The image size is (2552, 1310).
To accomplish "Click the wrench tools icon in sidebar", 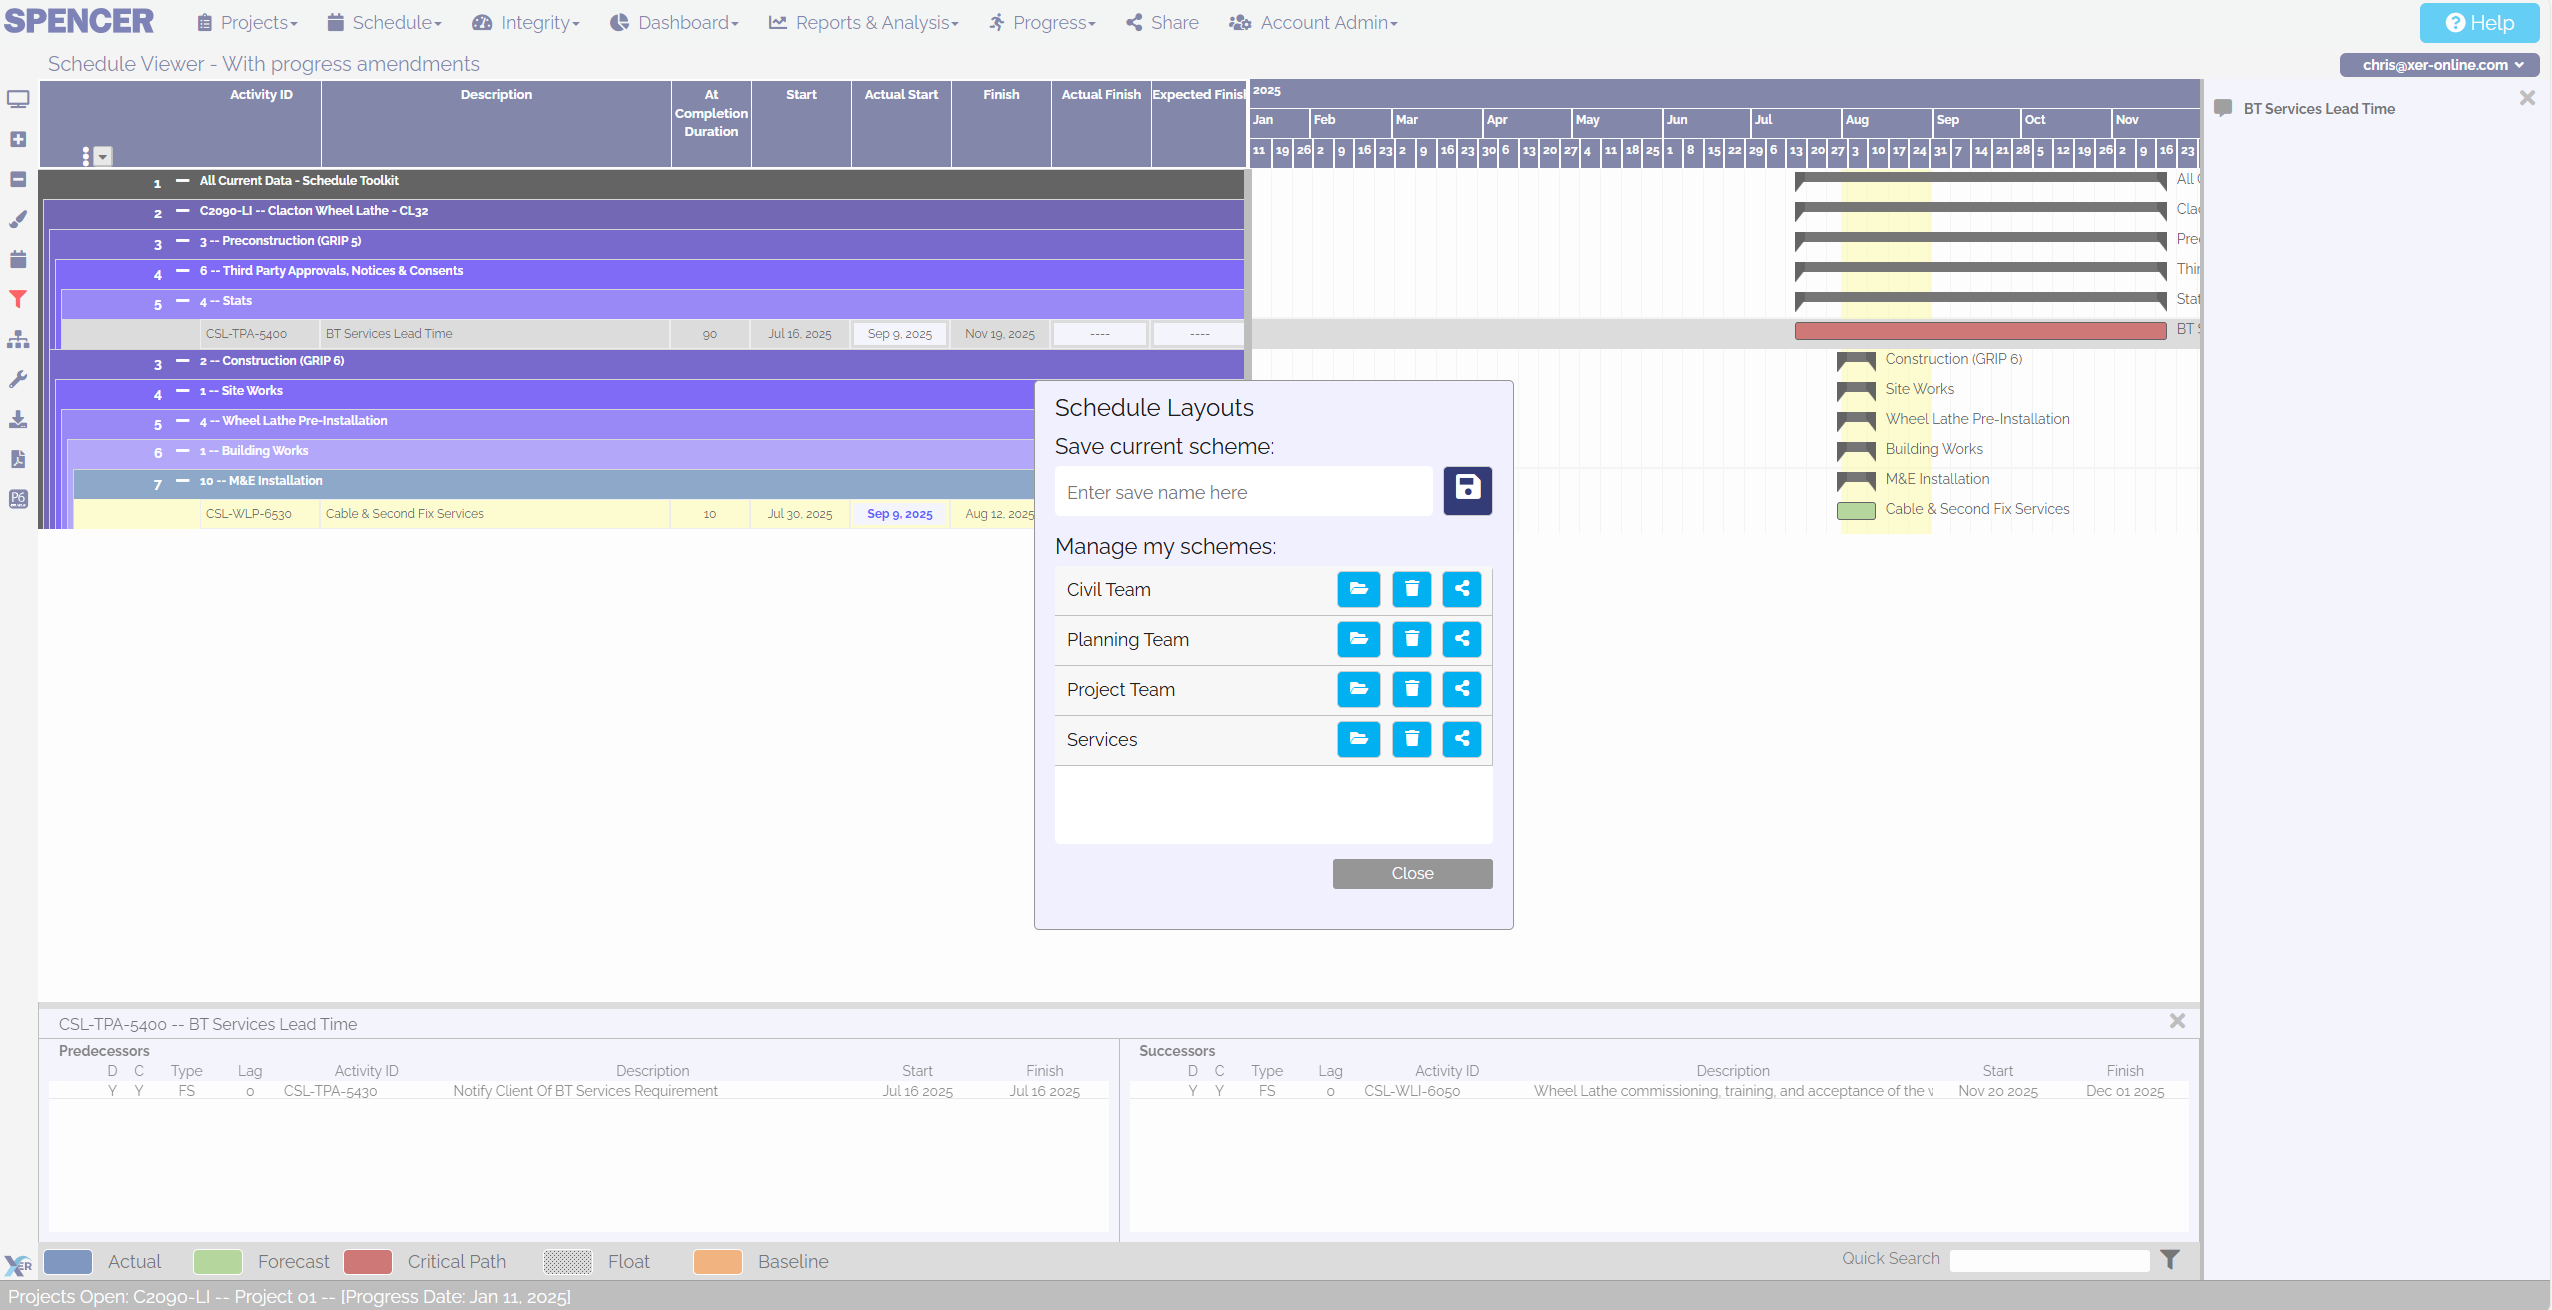I will [x=18, y=378].
